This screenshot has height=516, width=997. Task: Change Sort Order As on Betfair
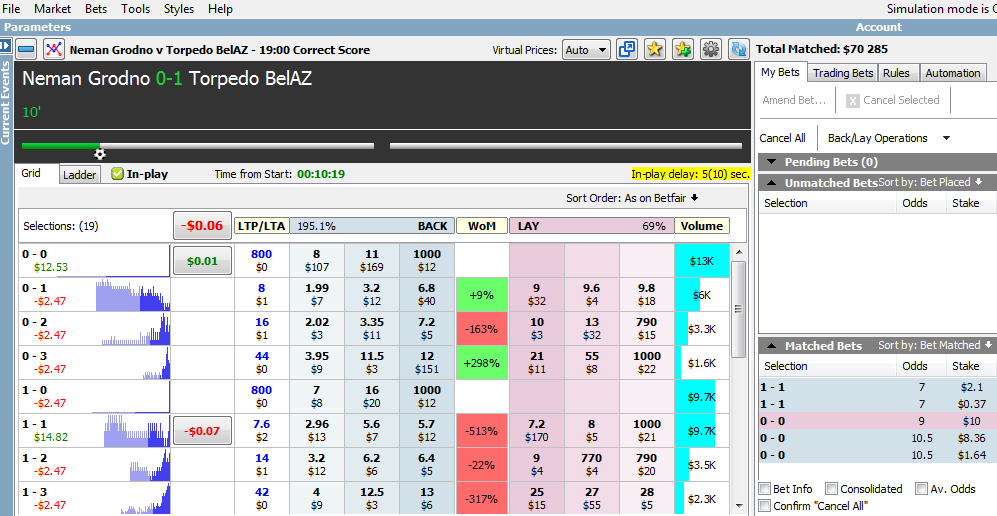[x=632, y=198]
